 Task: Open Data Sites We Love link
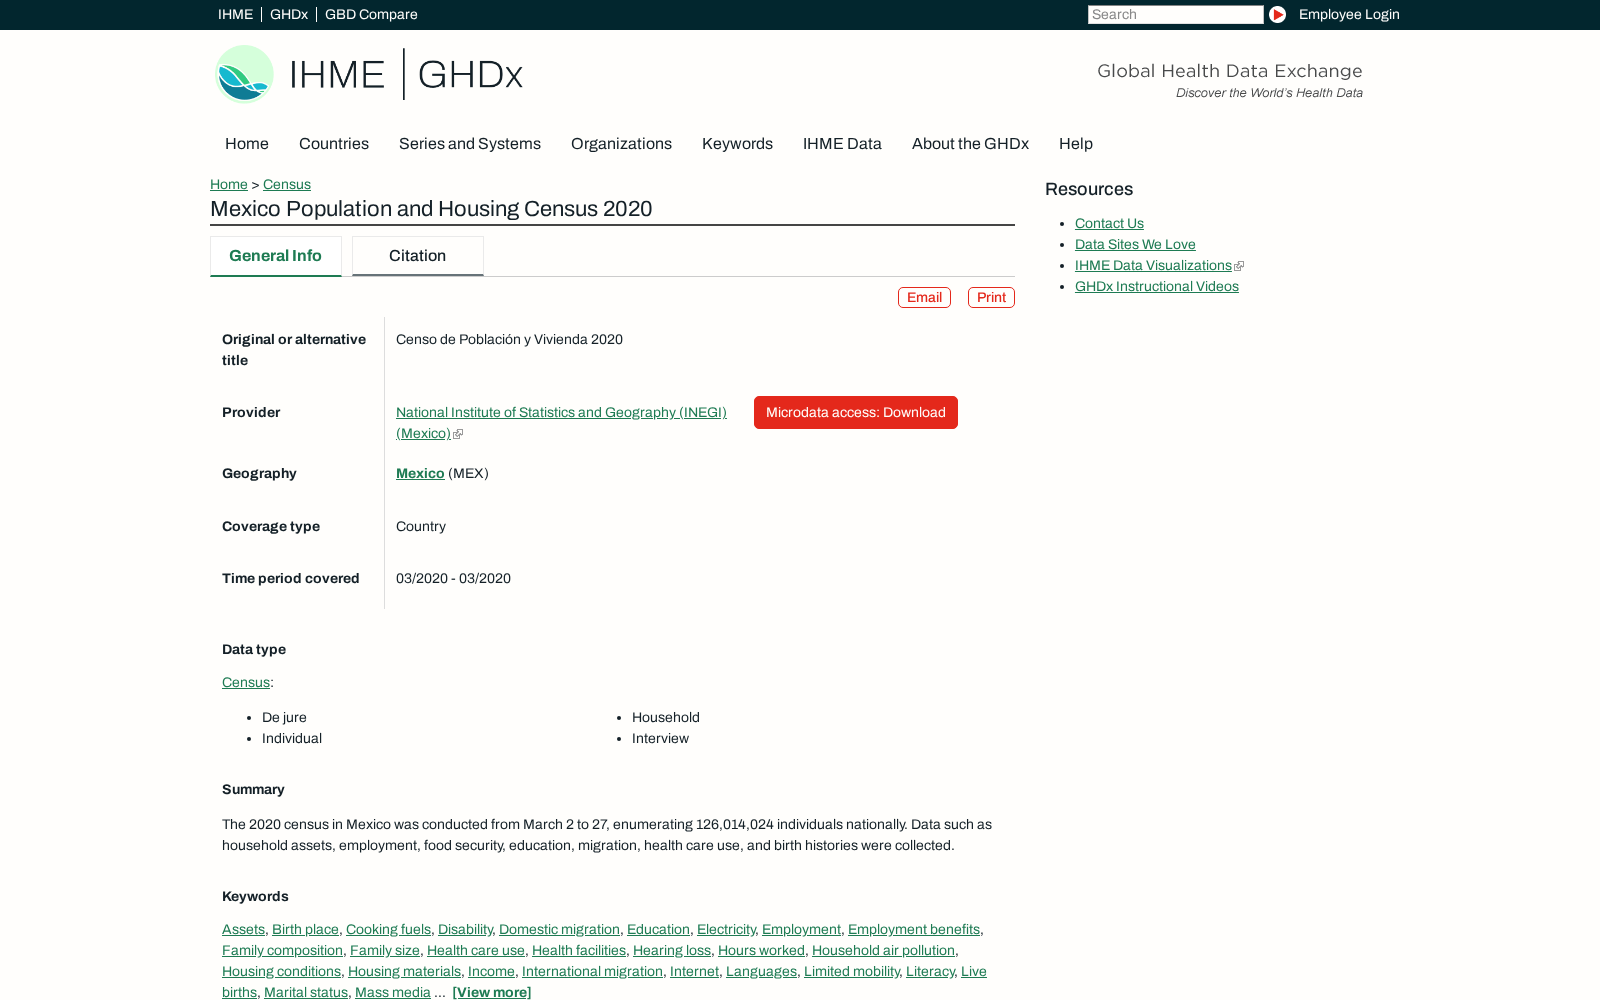coord(1135,244)
